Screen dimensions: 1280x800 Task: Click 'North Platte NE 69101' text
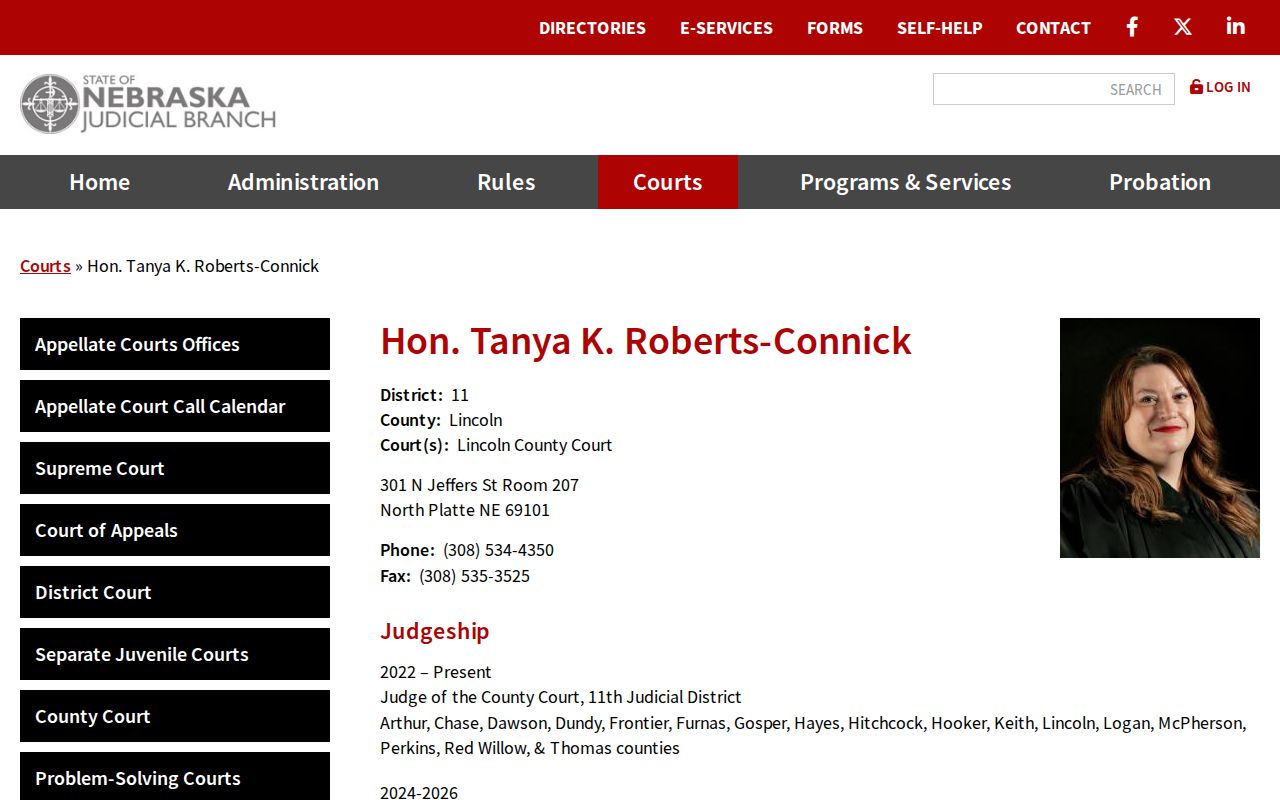pos(465,510)
